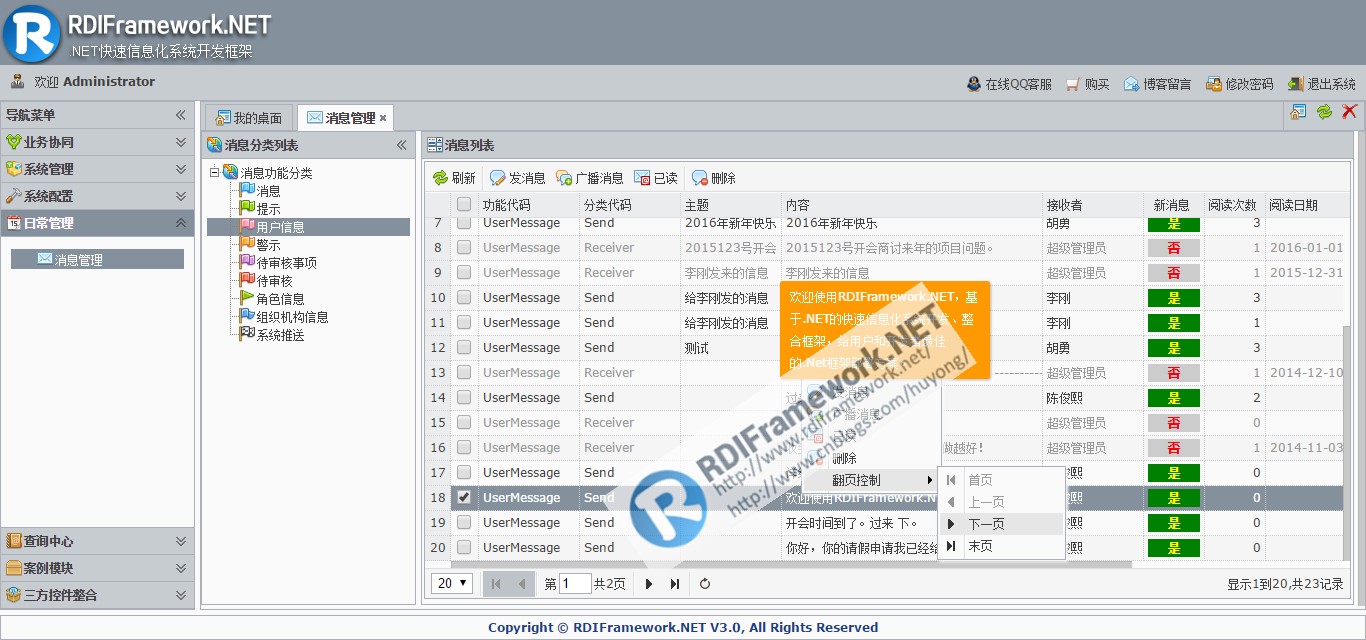Click the 已读 mark-read toolbar button

656,178
